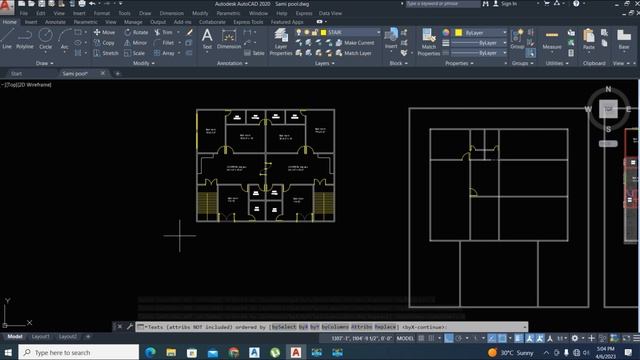Activate the Rotate command
The image size is (640, 360).
click(136, 32)
